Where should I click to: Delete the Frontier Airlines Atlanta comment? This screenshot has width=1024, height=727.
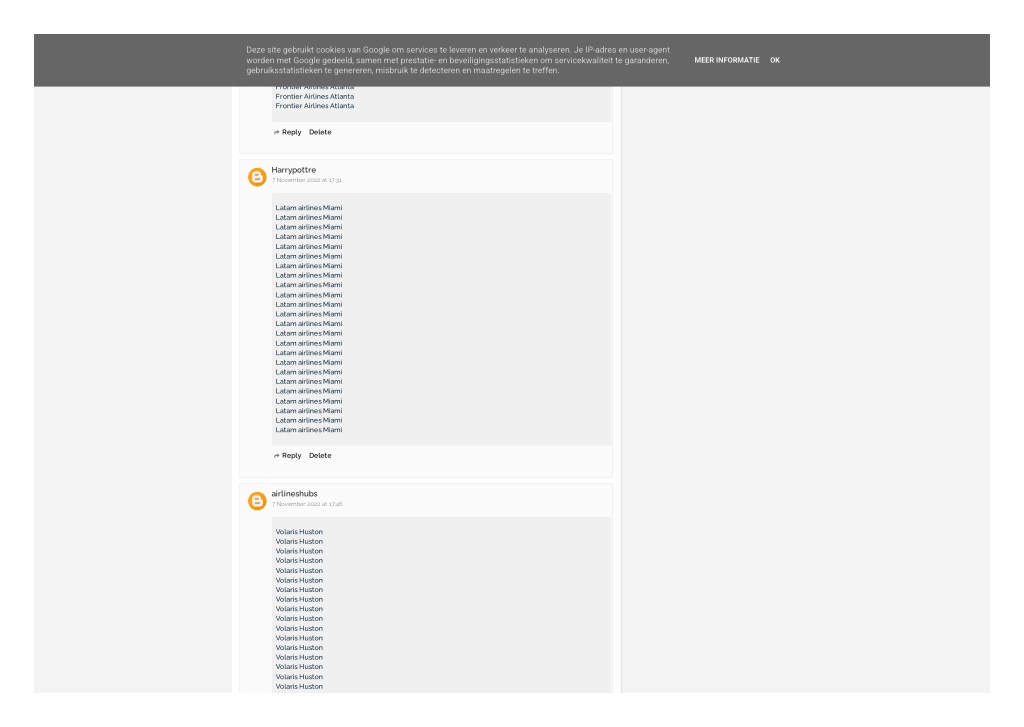coord(320,132)
